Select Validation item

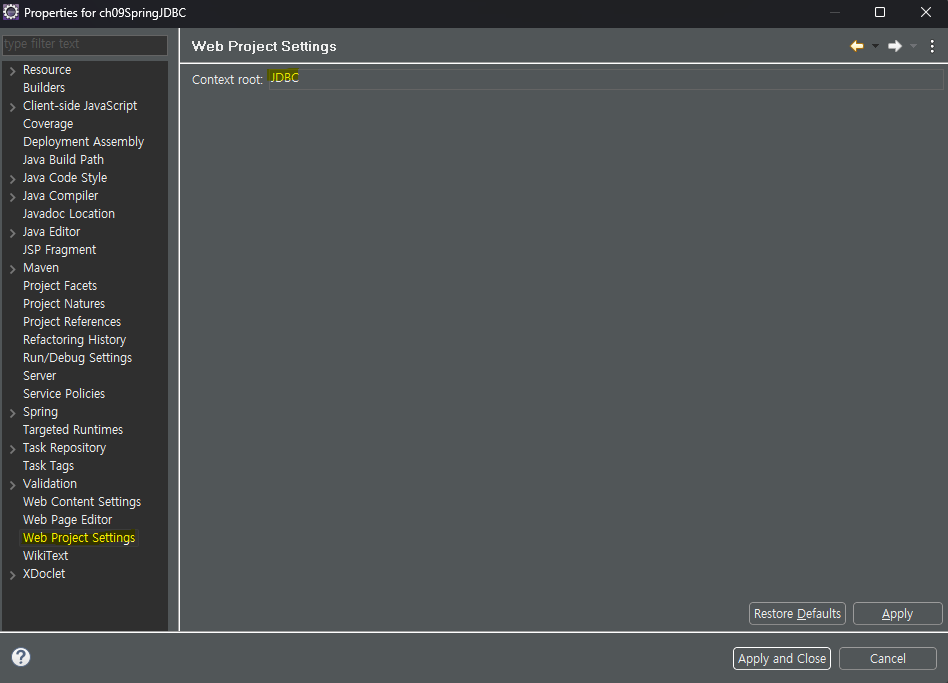[50, 484]
